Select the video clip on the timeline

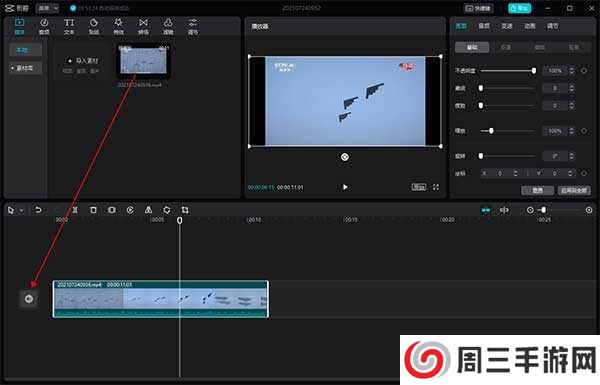[161, 299]
